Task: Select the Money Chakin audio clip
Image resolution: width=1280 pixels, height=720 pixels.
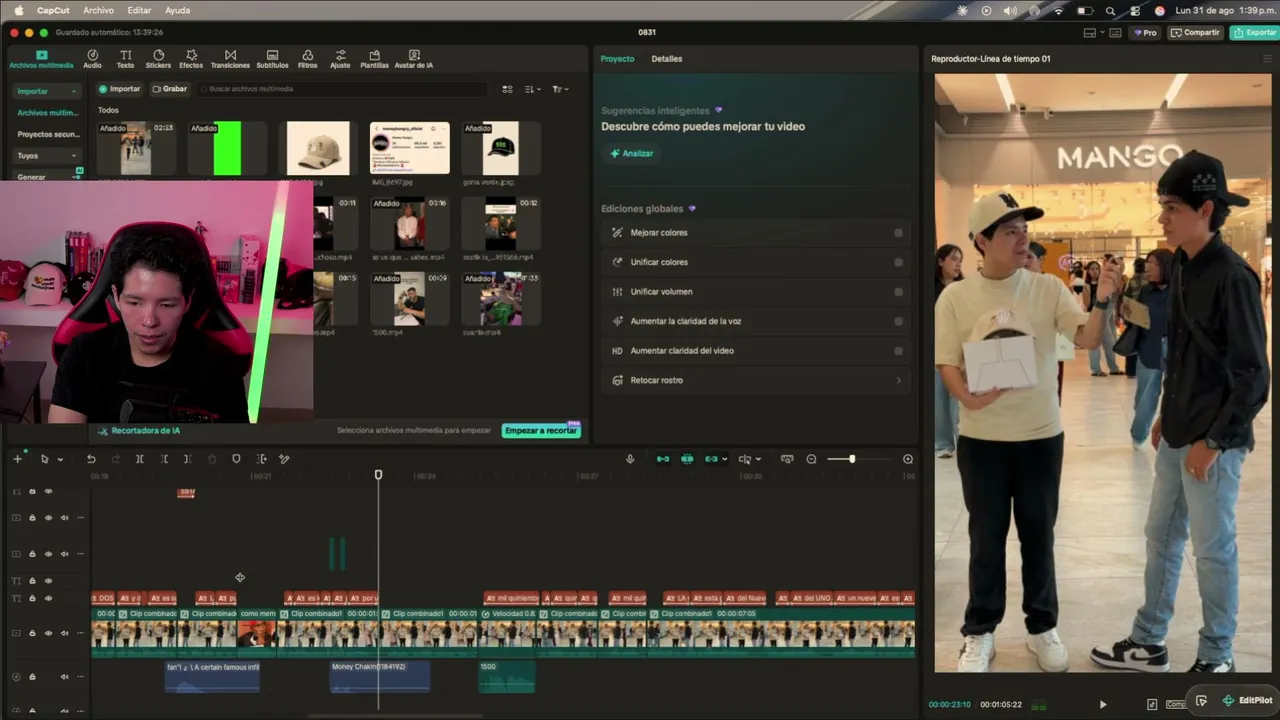Action: click(380, 677)
